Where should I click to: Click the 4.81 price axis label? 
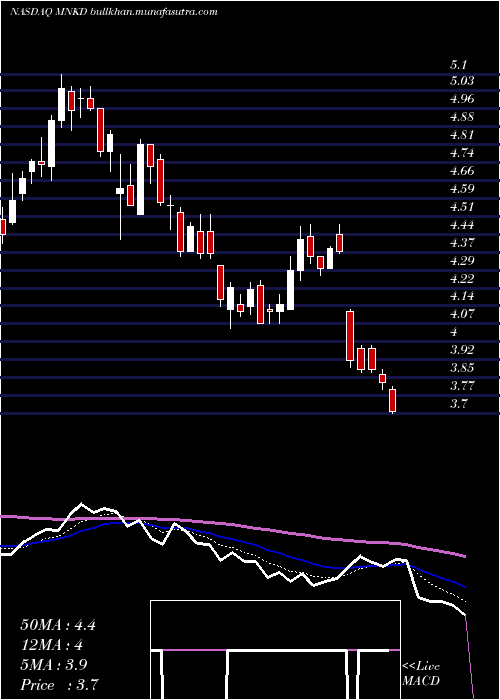point(462,135)
